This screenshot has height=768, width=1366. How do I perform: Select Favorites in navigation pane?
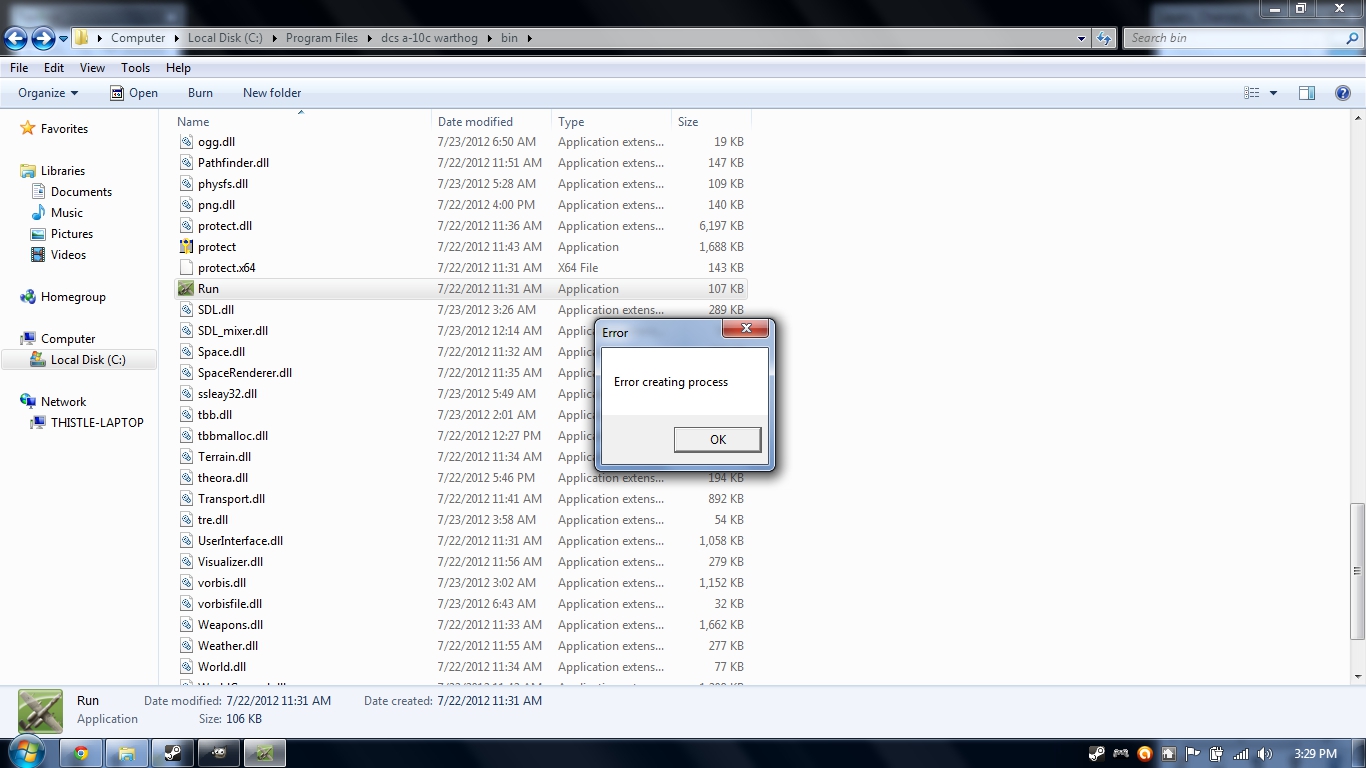pos(64,129)
